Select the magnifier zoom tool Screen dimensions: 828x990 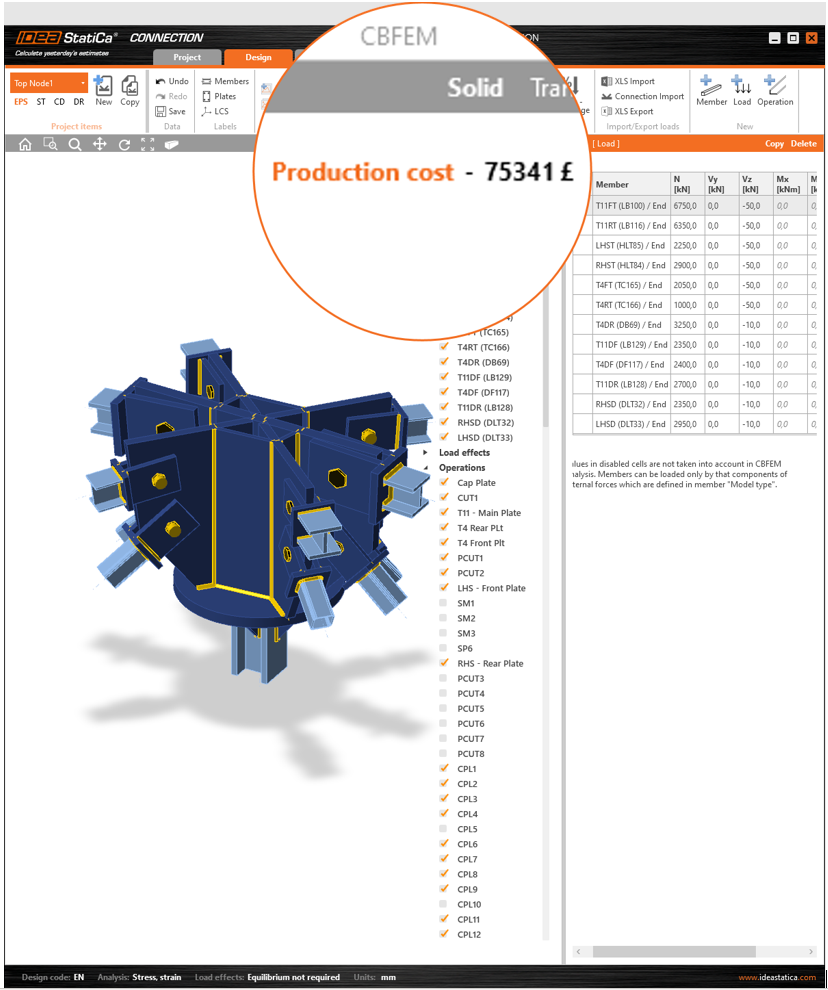(75, 145)
